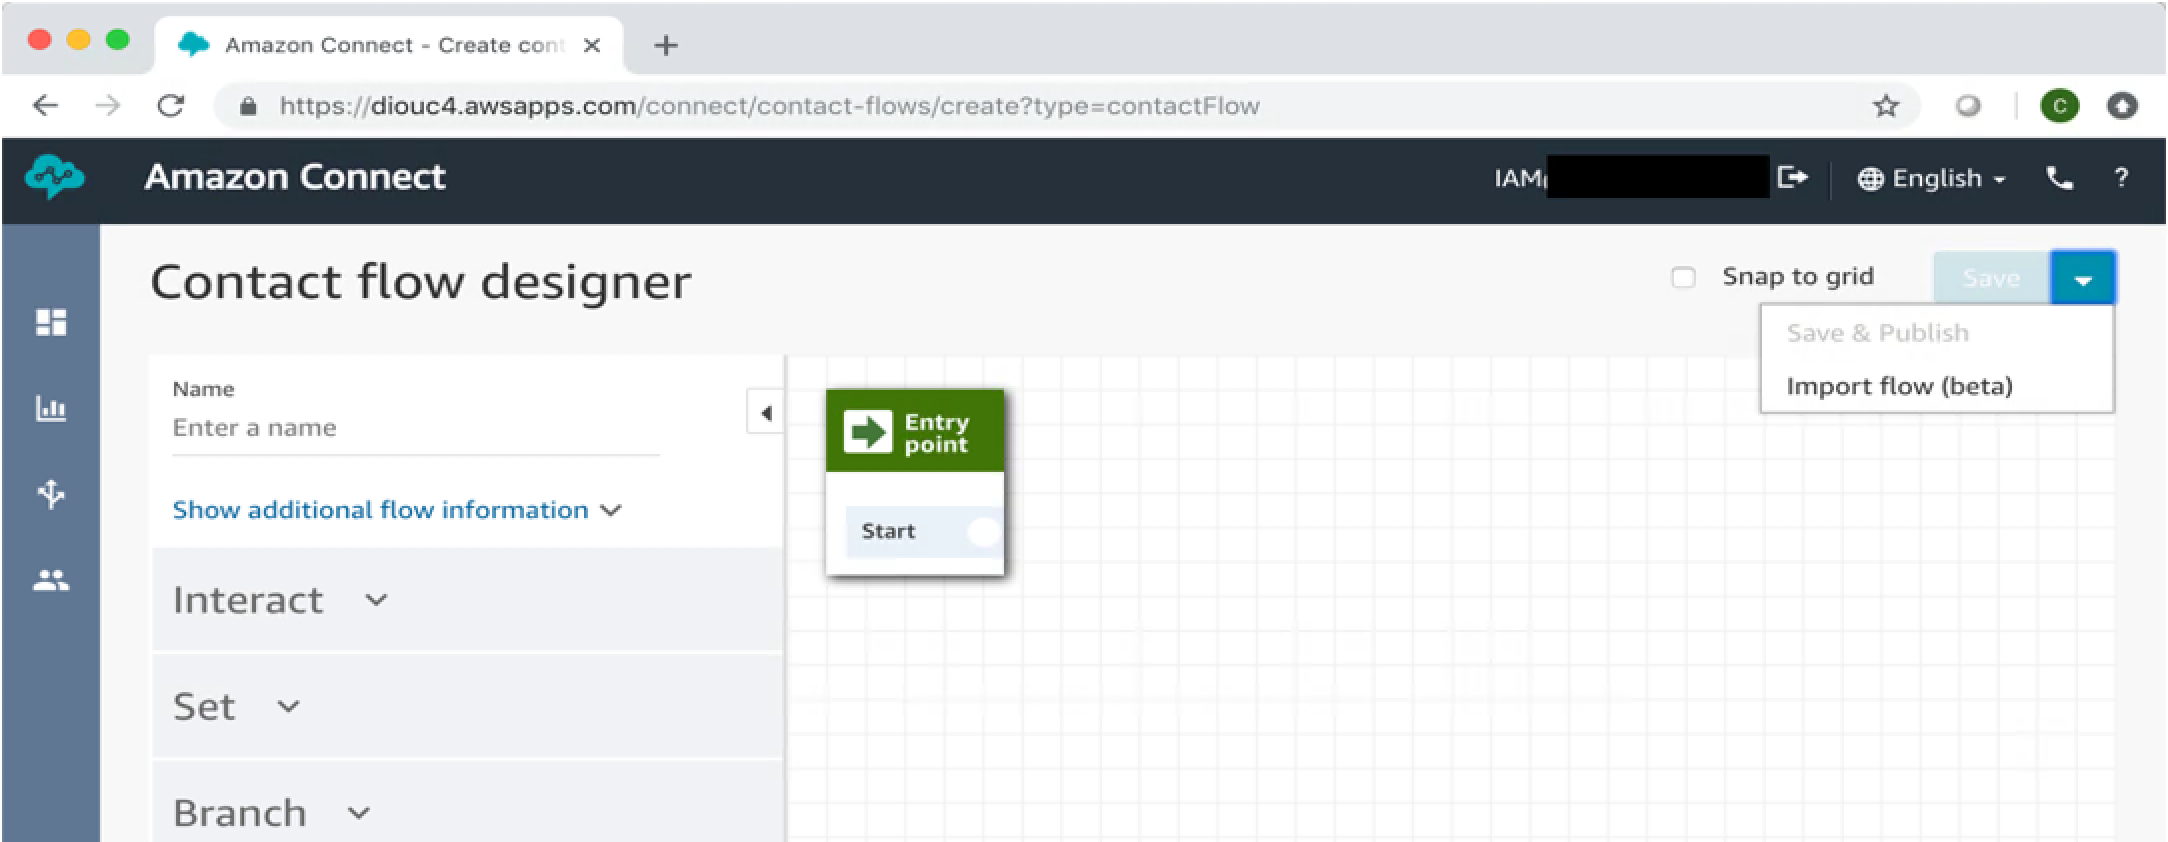2168x842 pixels.
Task: Expand the Set block group
Action: click(x=467, y=706)
